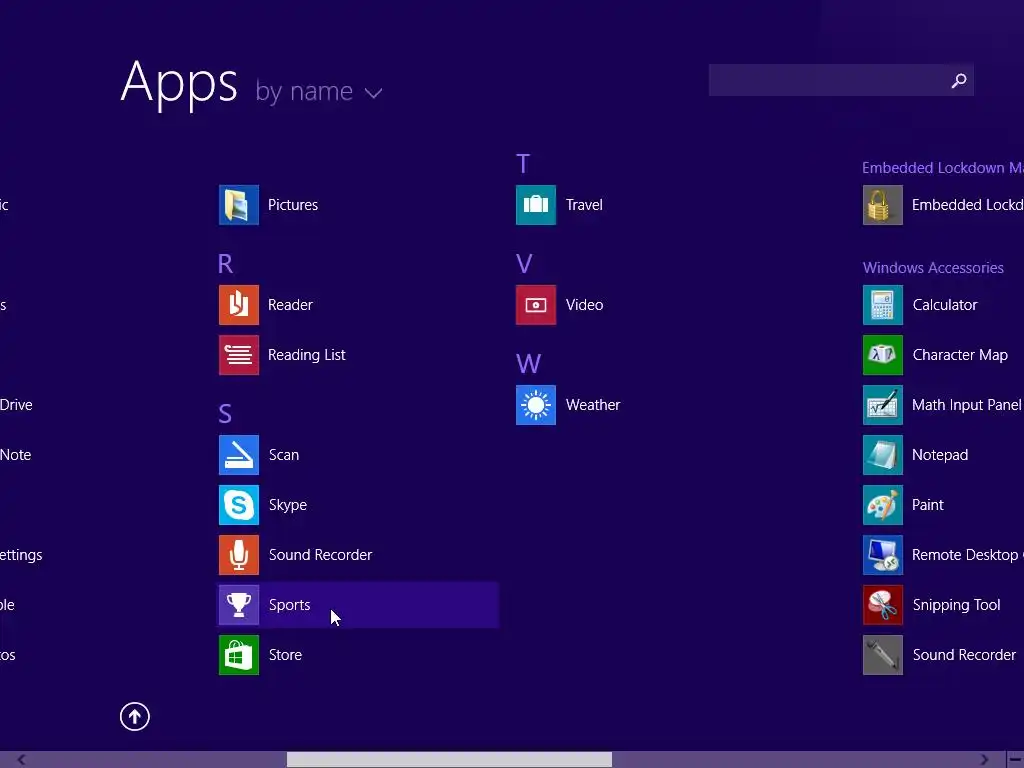Click the 'Weather' app name
This screenshot has height=768, width=1024.
pyautogui.click(x=592, y=405)
